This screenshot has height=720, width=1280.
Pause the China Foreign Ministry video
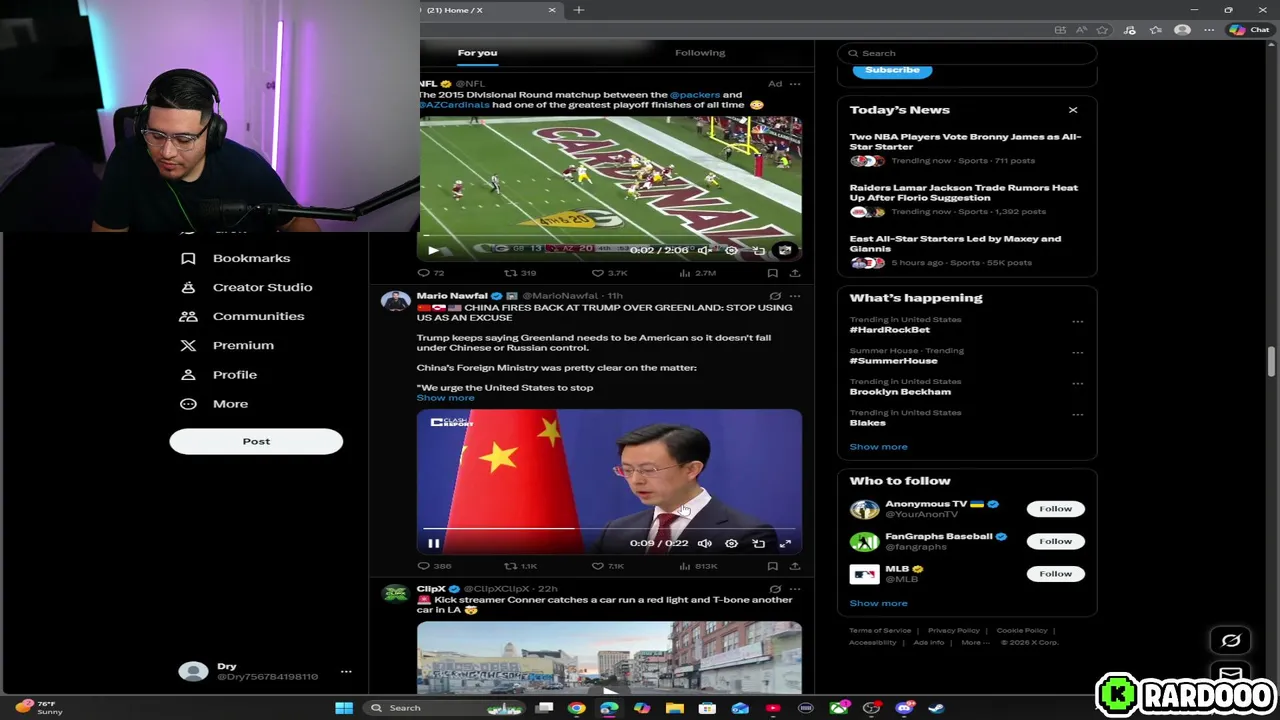434,544
